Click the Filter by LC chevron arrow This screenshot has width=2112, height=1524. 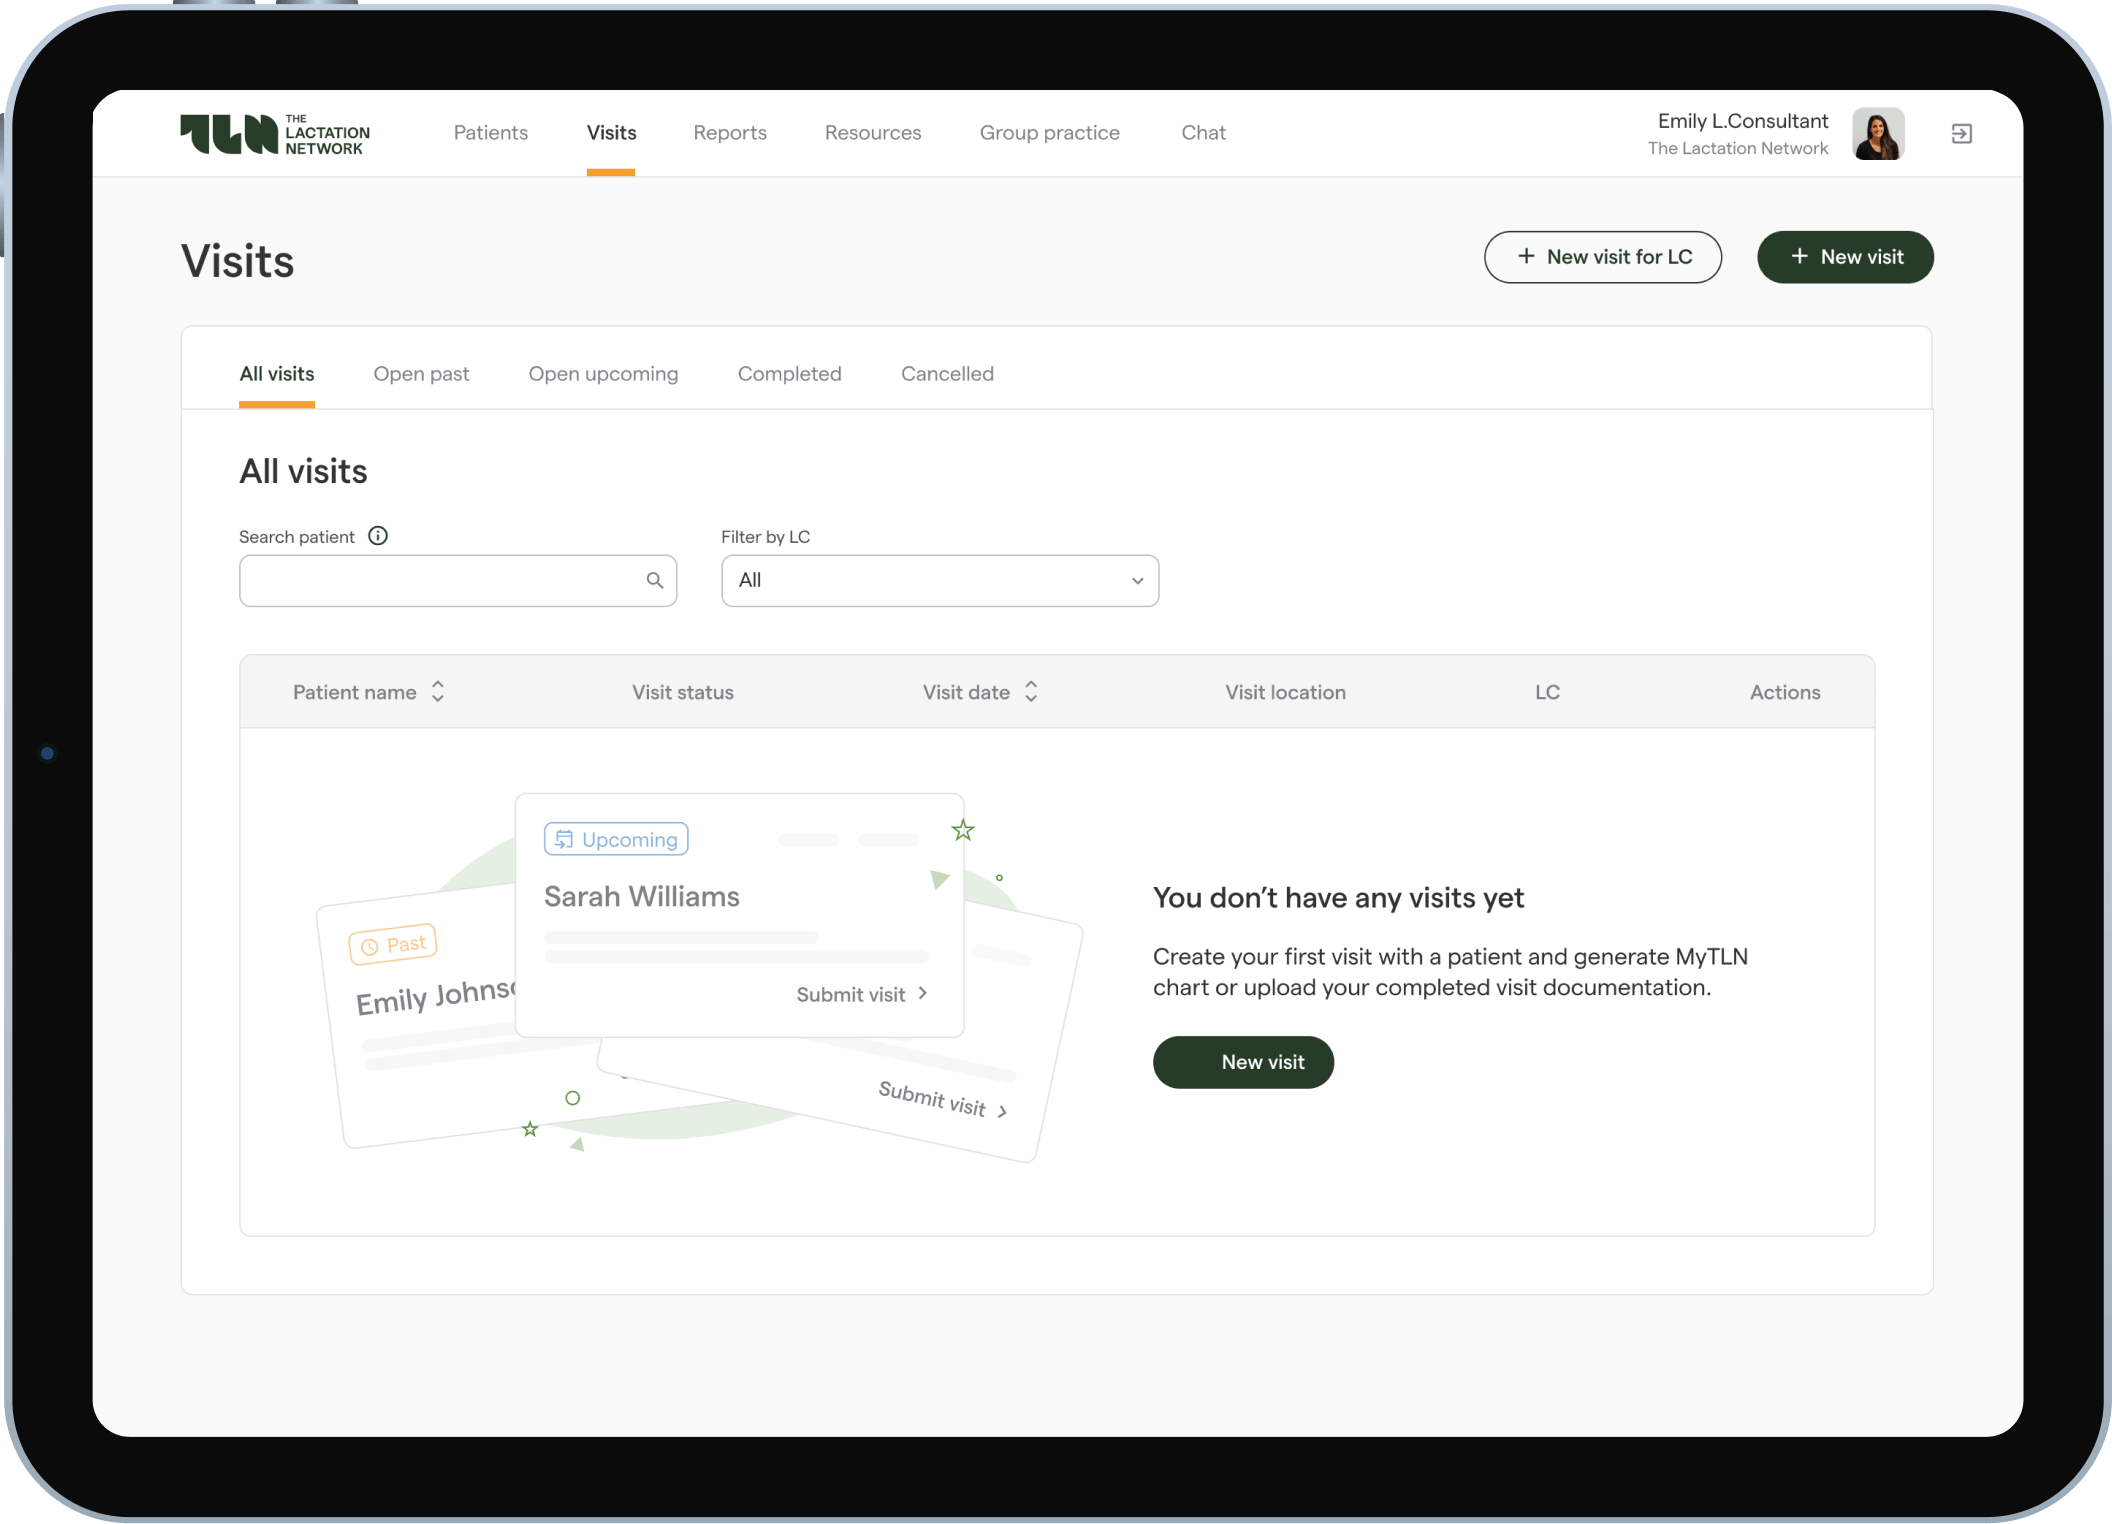pos(1137,581)
